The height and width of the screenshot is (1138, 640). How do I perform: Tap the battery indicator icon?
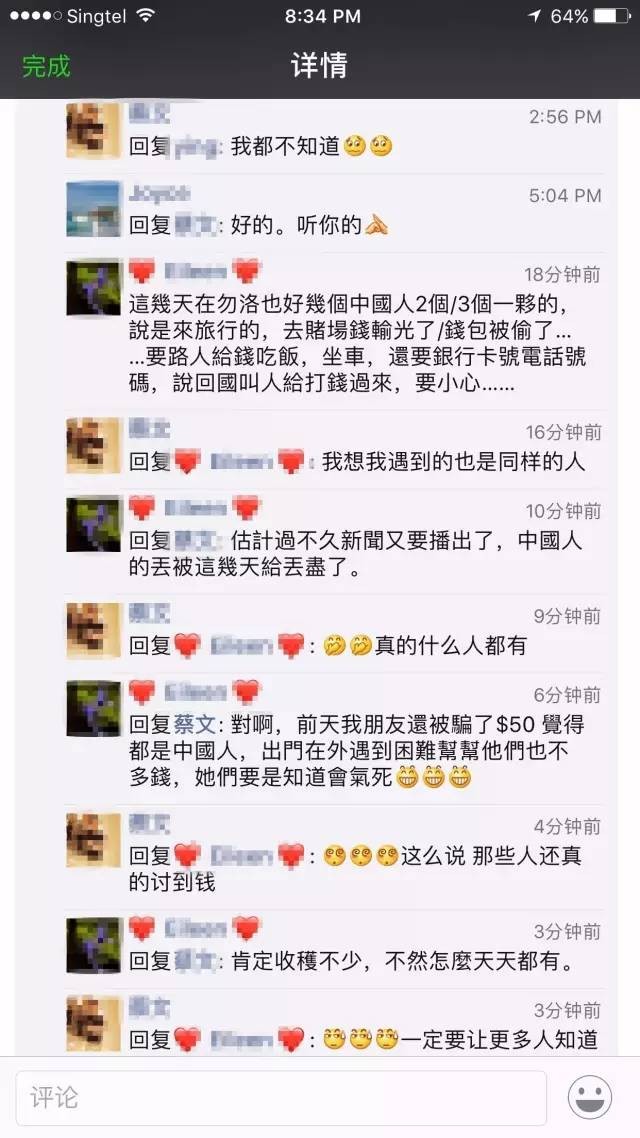pyautogui.click(x=611, y=16)
